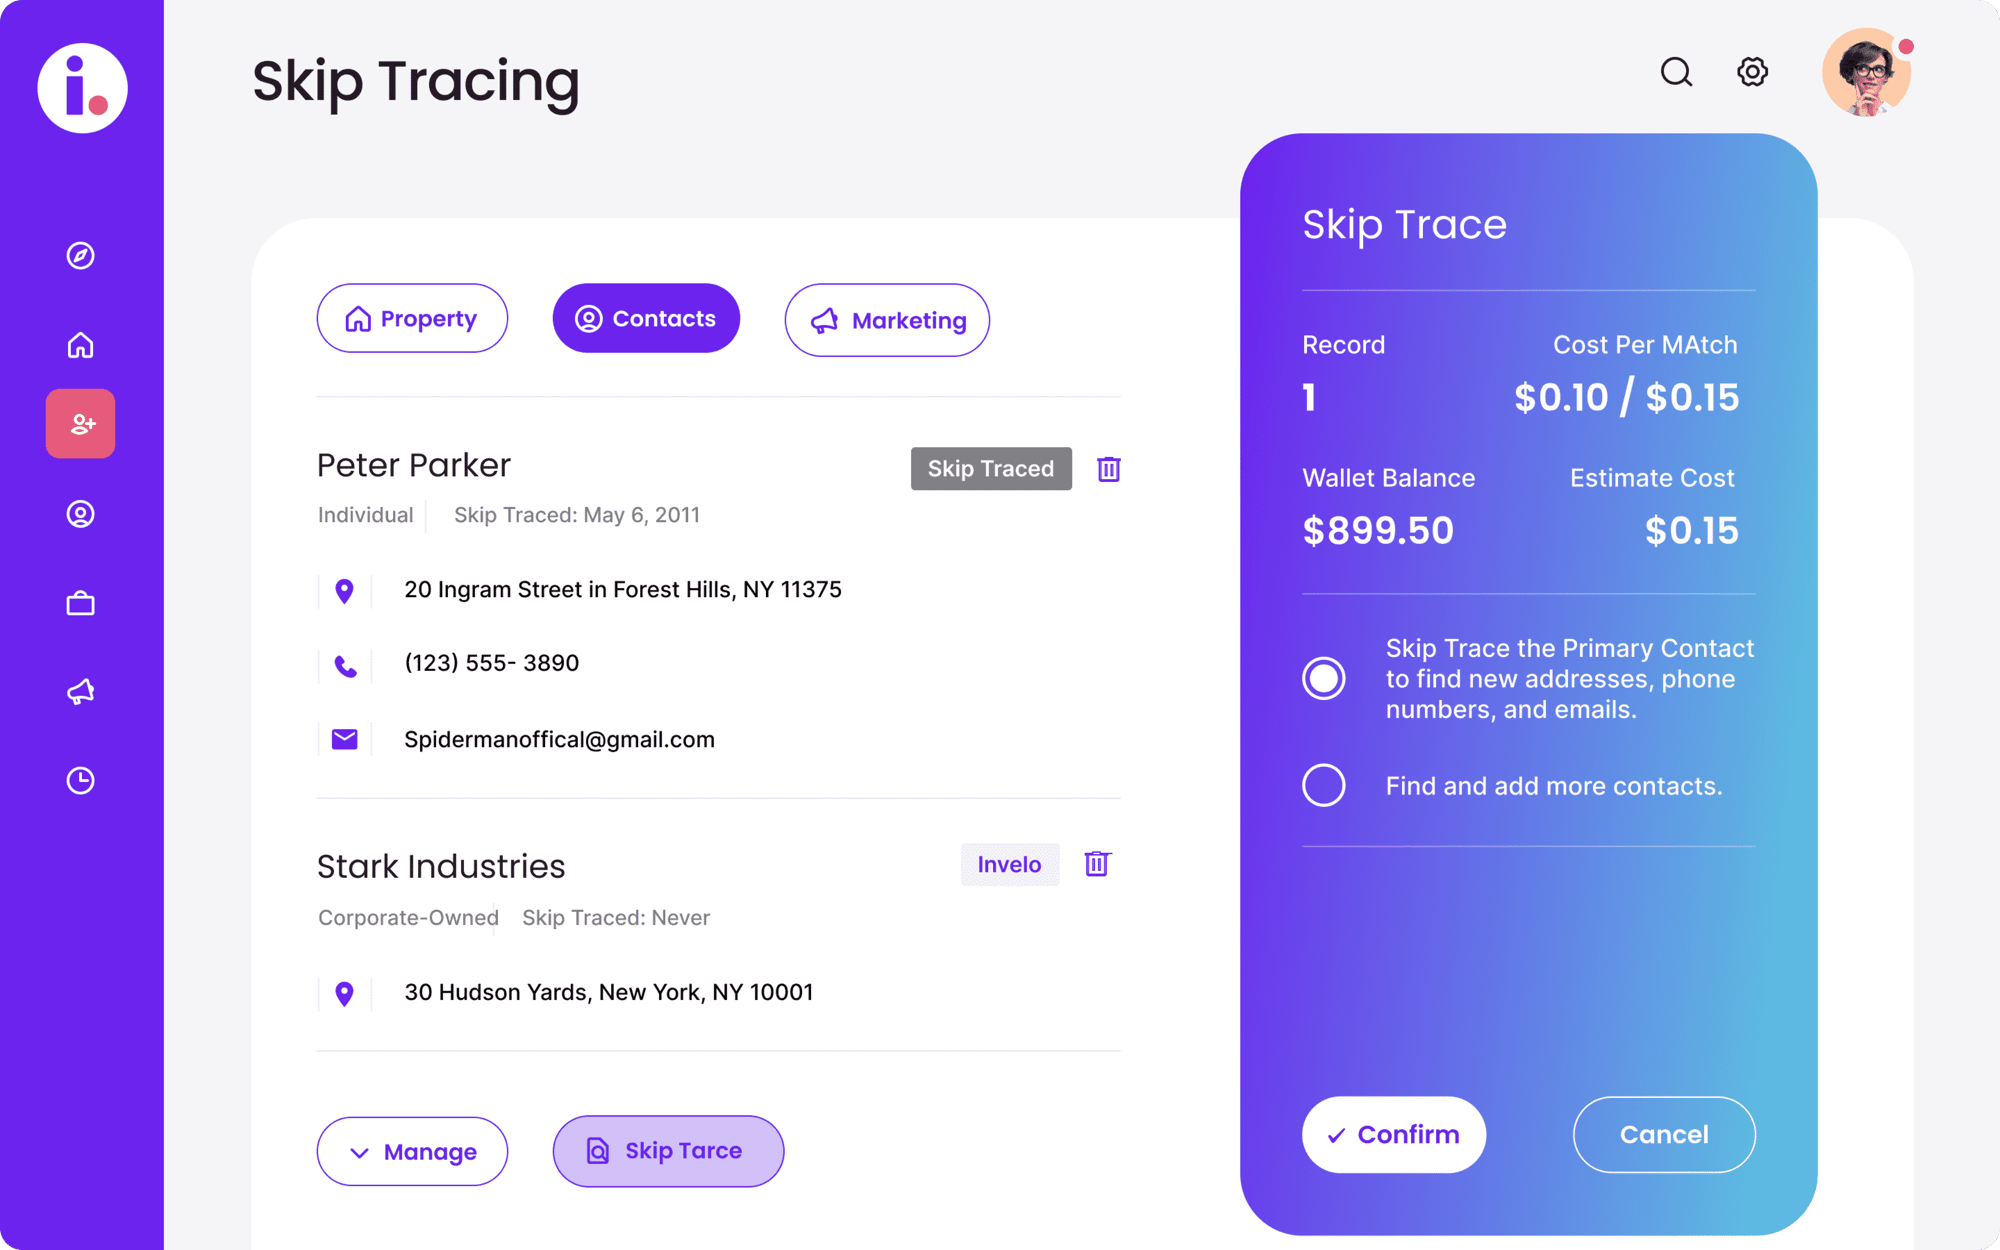Click the contacts/add user icon in sidebar

pyautogui.click(x=81, y=422)
